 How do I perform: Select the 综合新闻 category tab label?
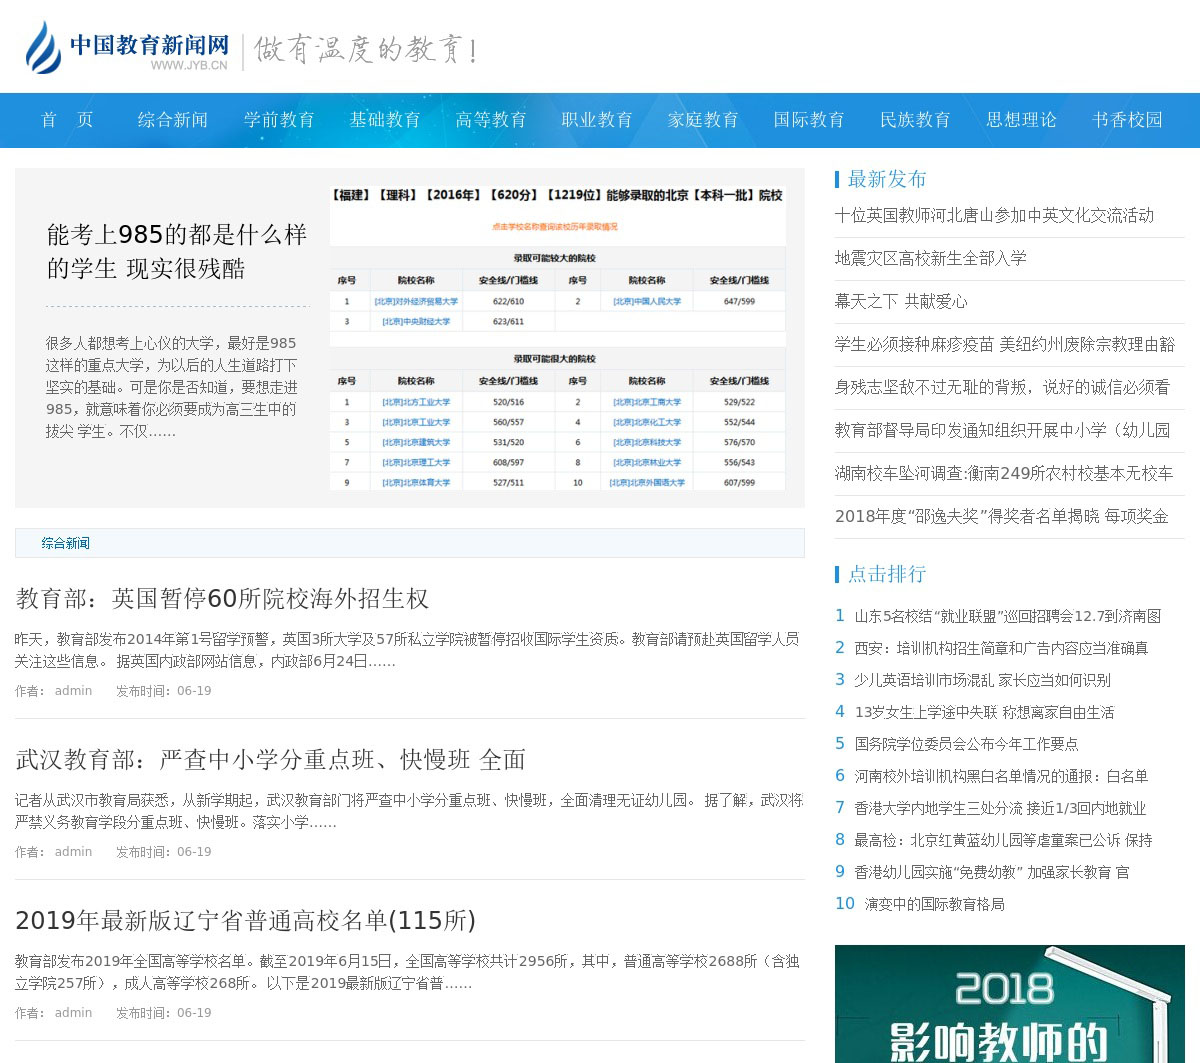coord(66,543)
